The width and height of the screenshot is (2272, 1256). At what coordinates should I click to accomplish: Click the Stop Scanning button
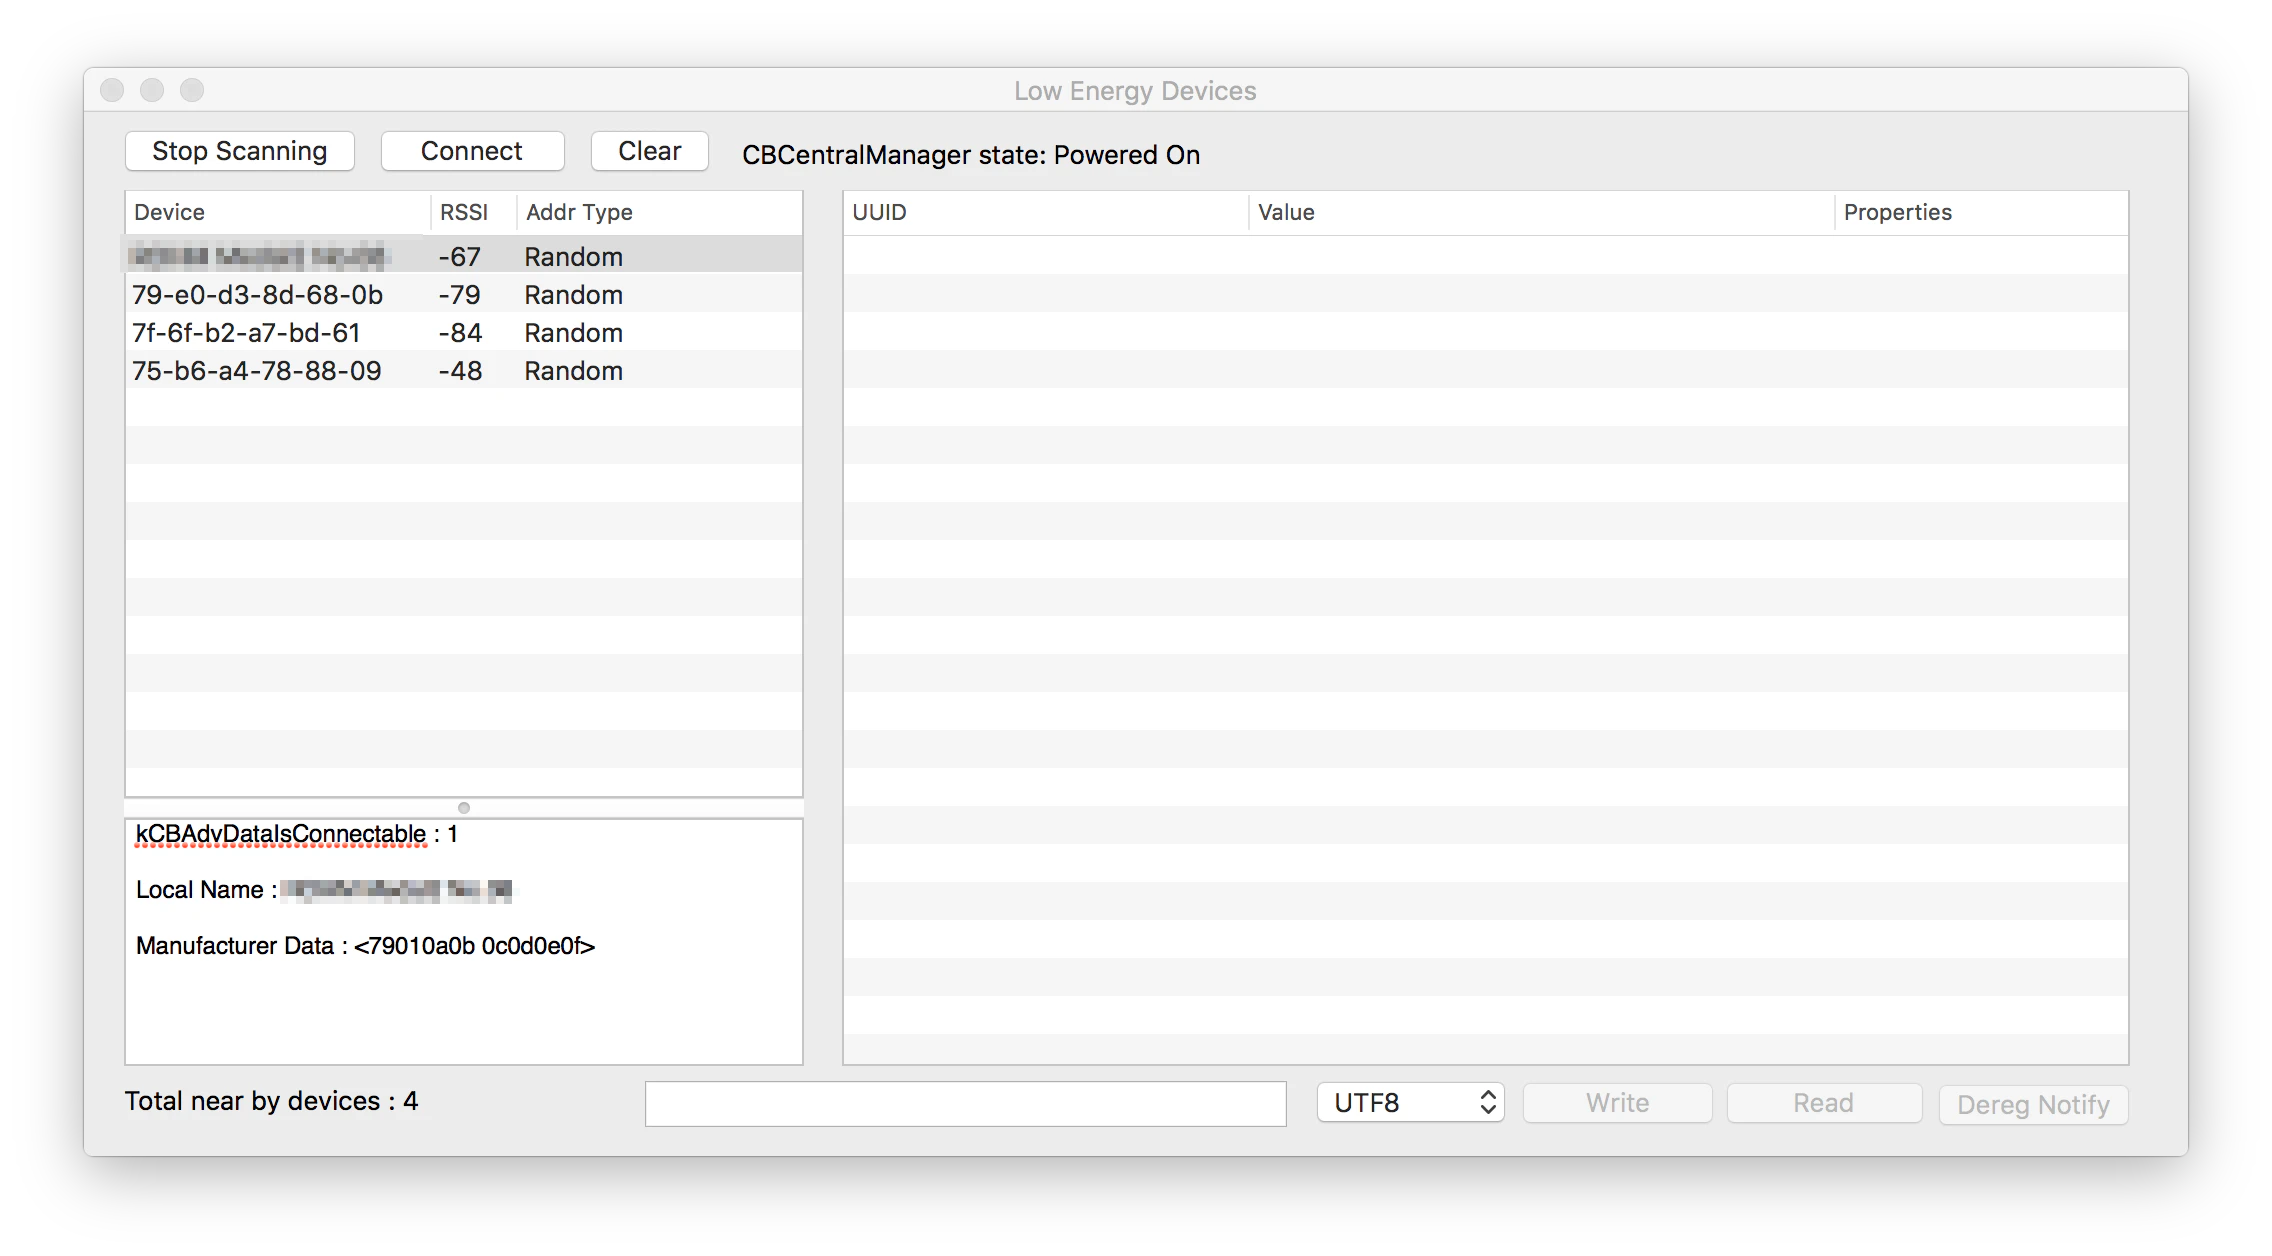(x=239, y=151)
